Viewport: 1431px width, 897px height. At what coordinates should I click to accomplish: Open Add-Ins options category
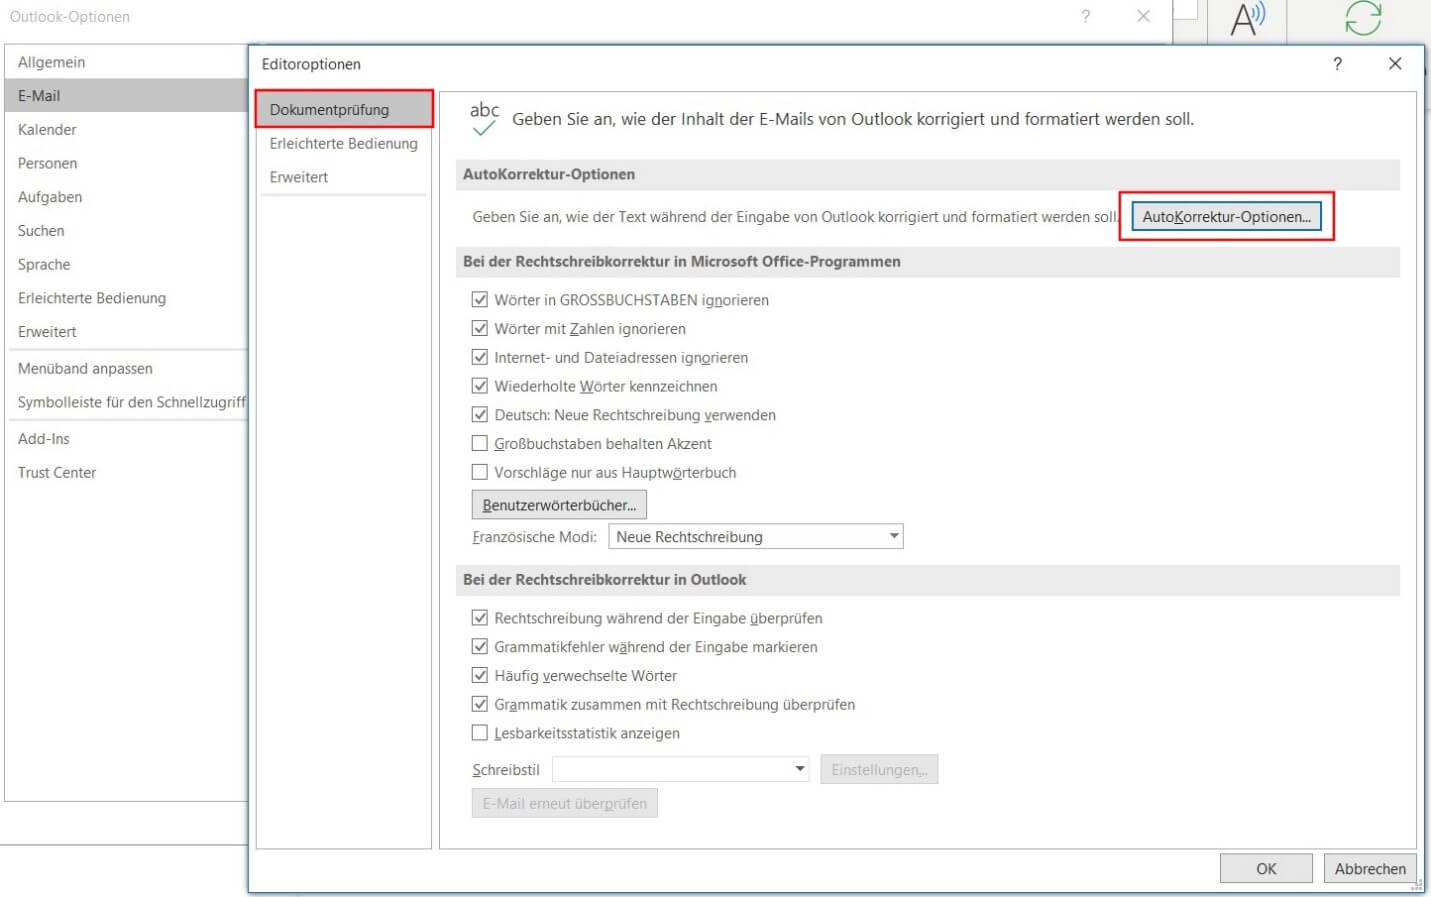pyautogui.click(x=126, y=438)
